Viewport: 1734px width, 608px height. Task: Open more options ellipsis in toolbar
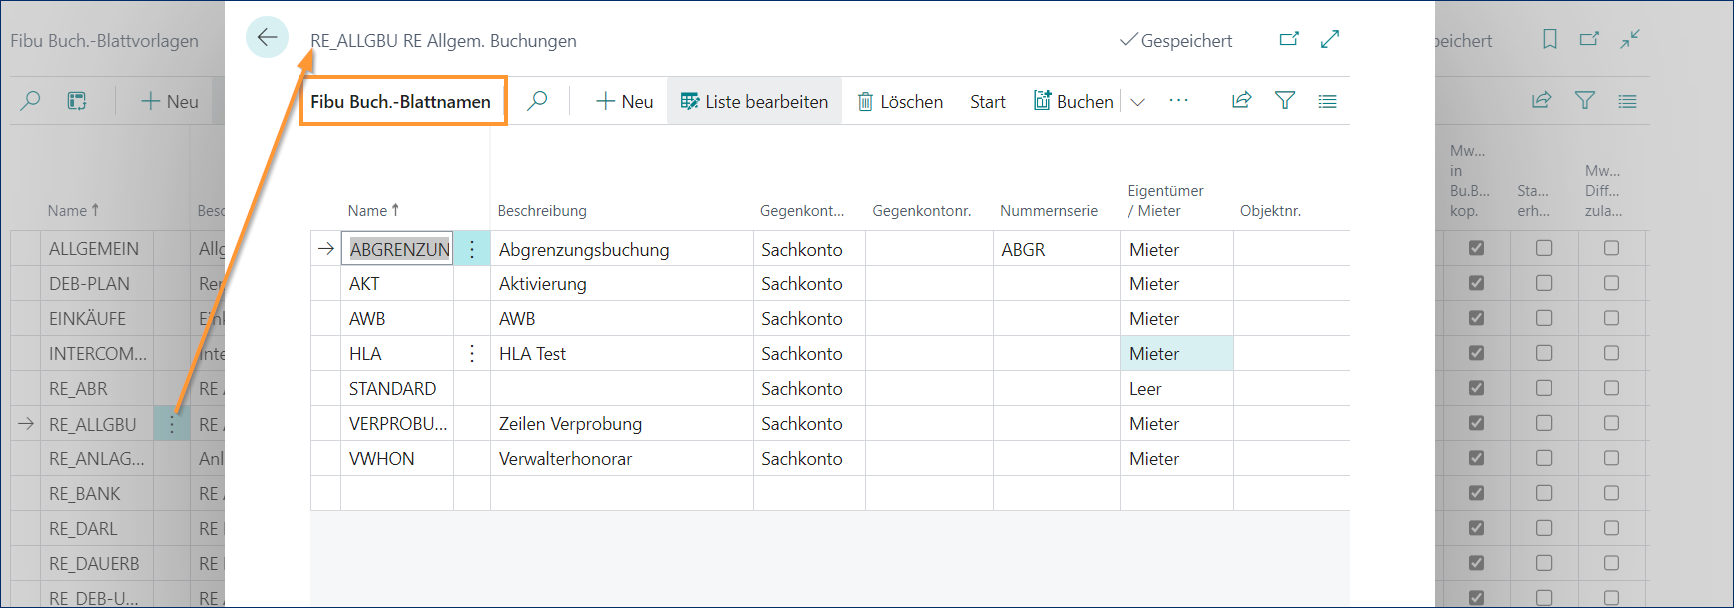point(1178,101)
